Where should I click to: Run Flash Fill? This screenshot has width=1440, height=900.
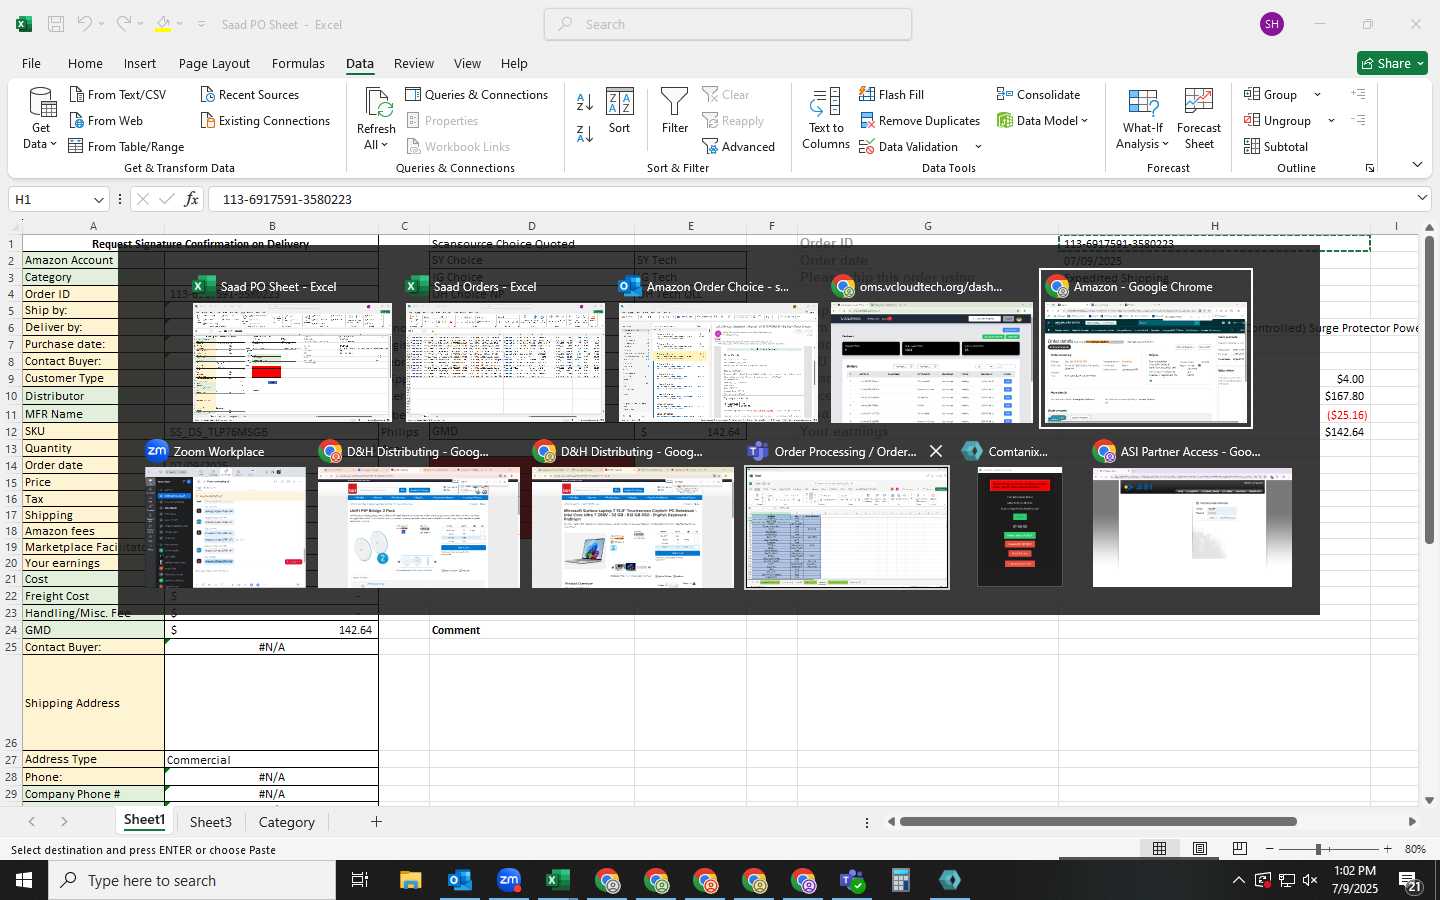coord(891,94)
